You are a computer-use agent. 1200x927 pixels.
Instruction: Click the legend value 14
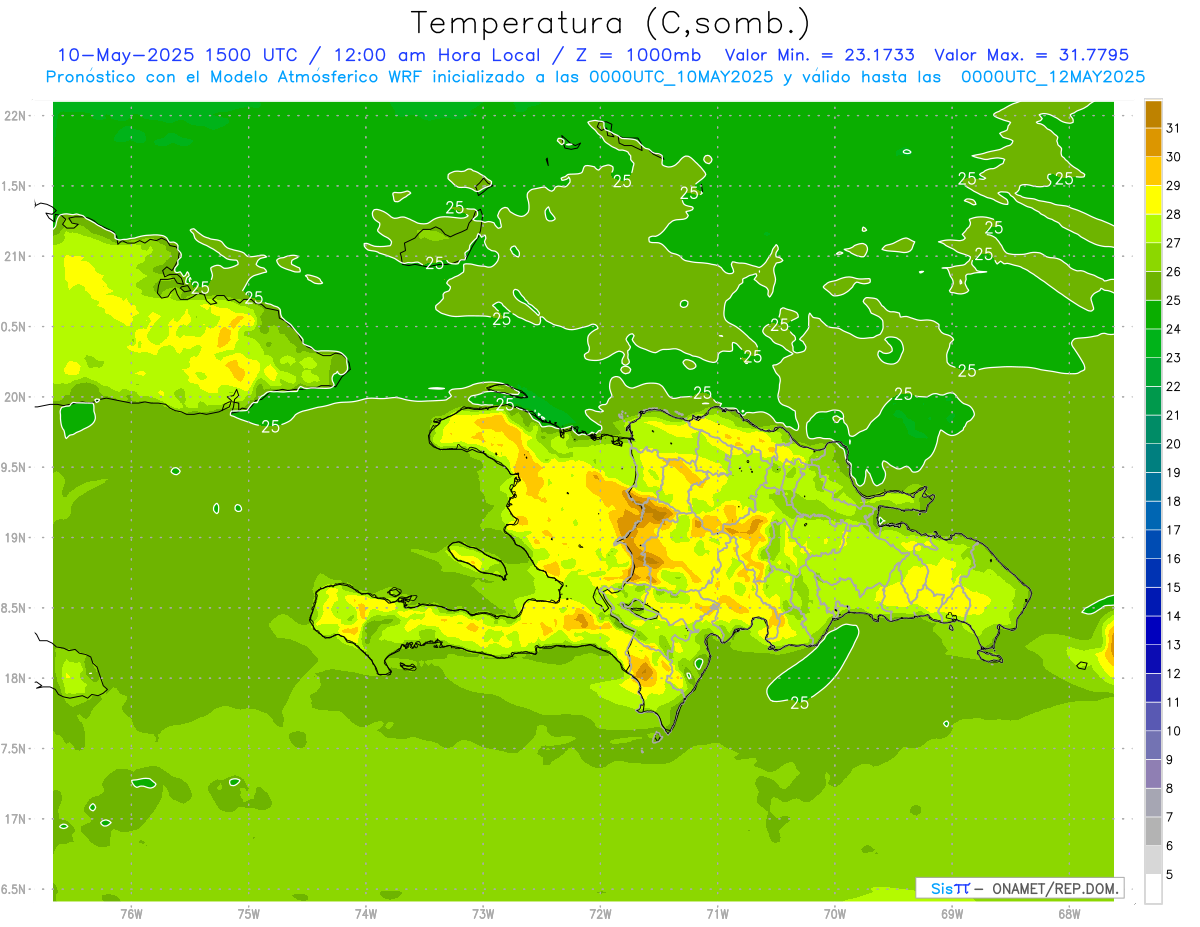pos(1173,616)
